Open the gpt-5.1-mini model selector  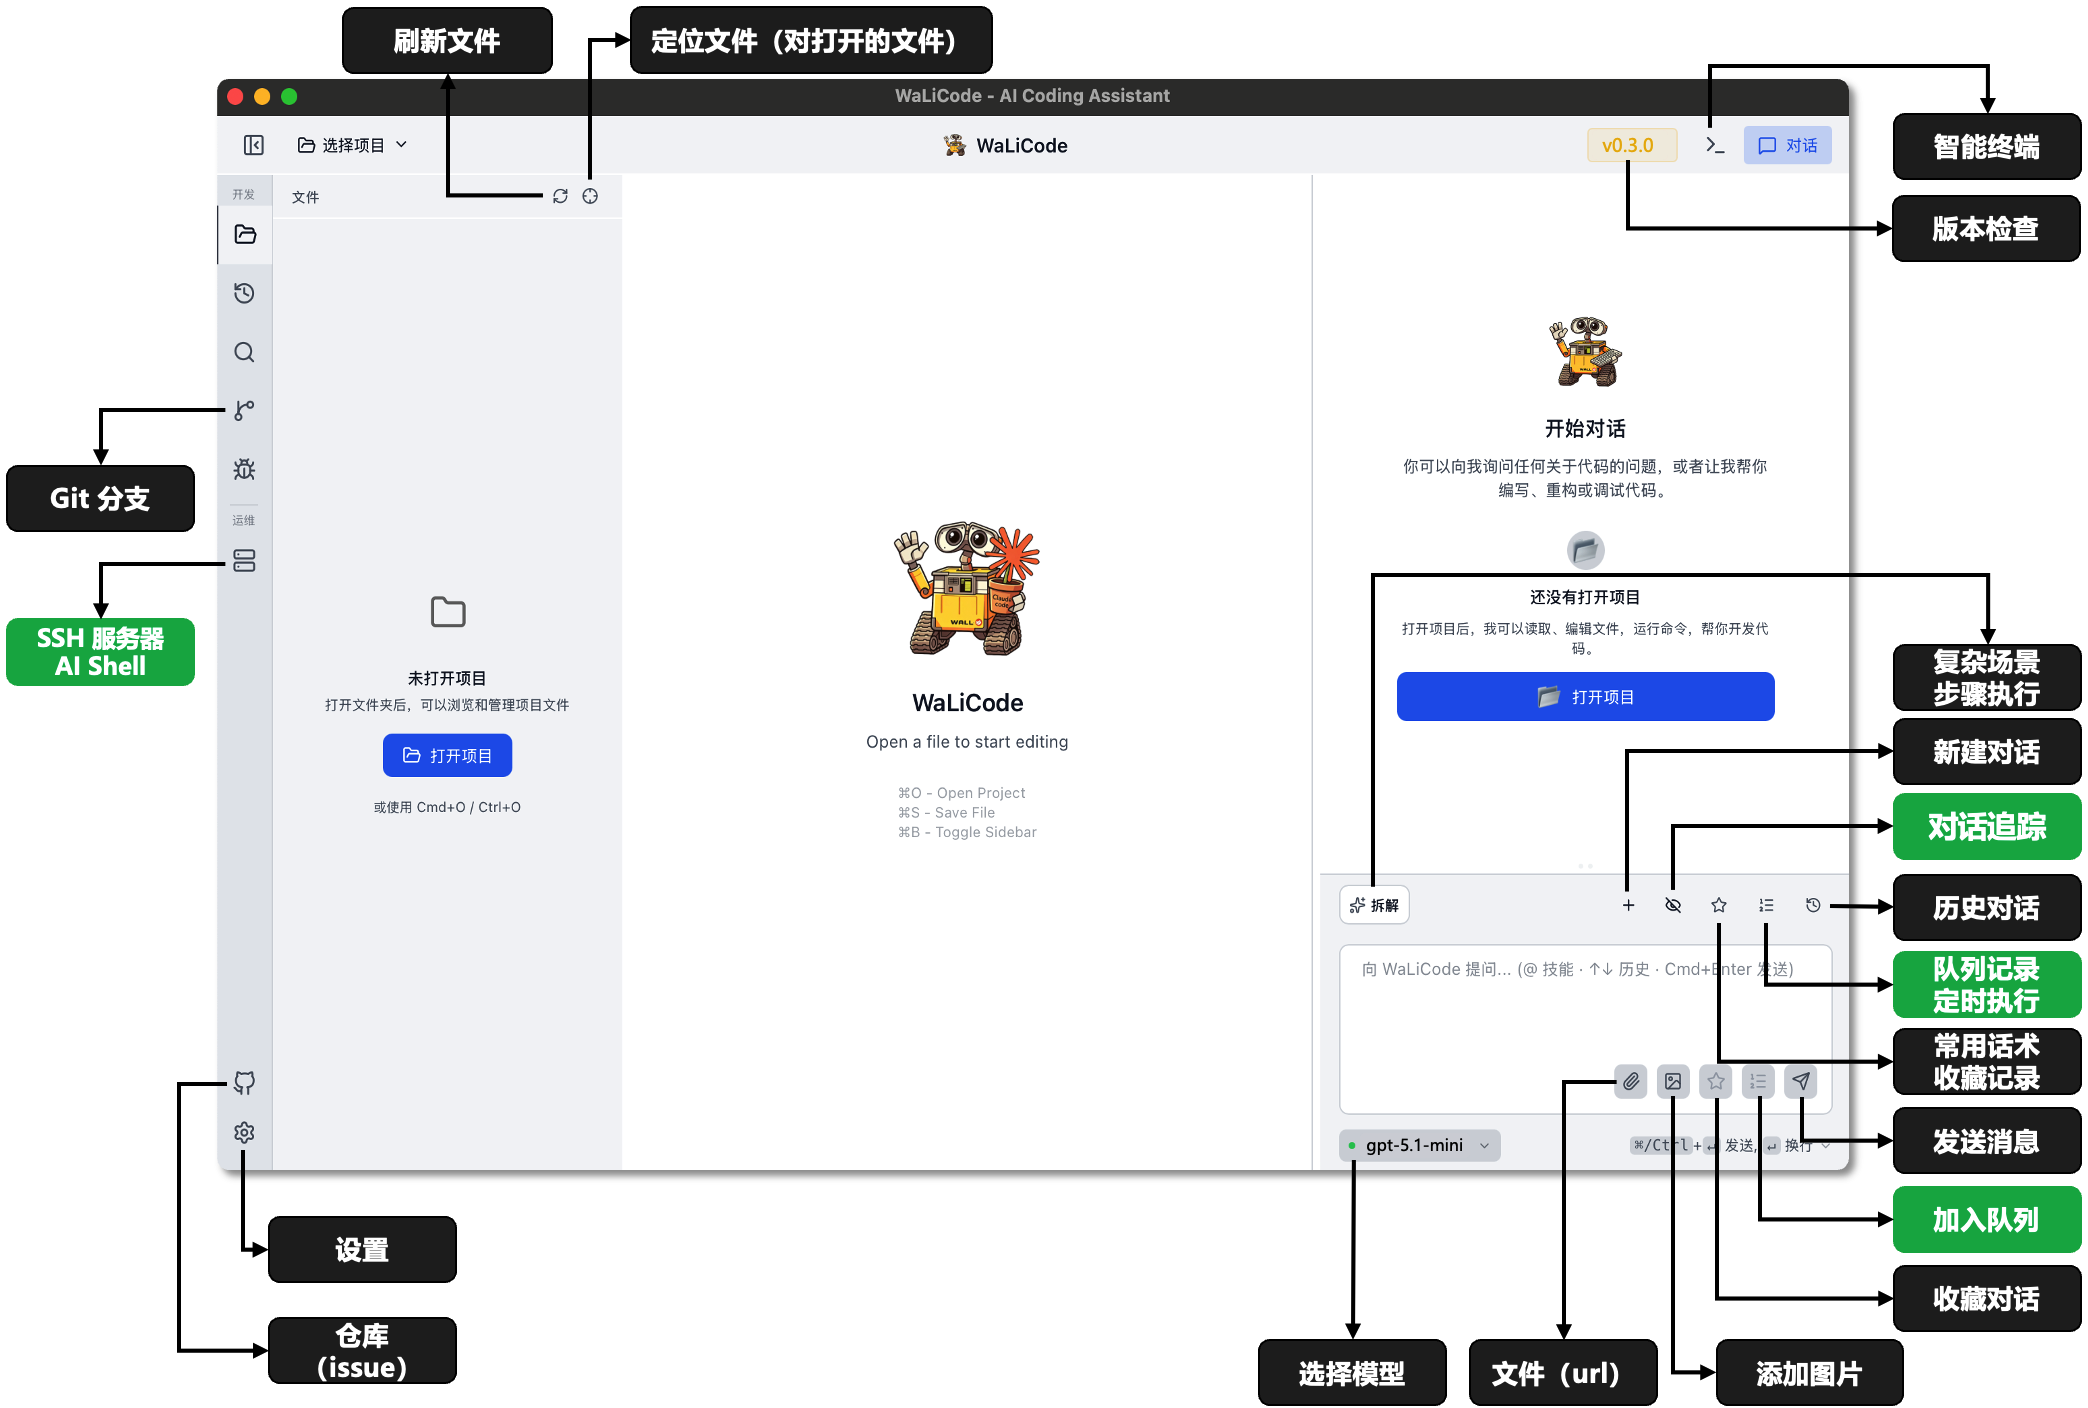pyautogui.click(x=1419, y=1145)
